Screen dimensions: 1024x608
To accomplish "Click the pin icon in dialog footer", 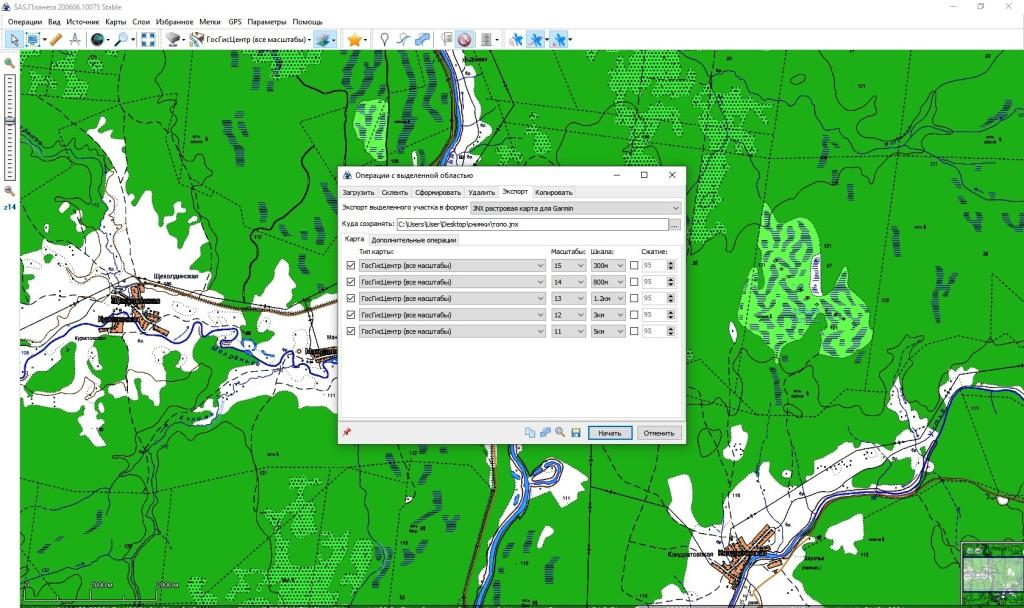I will (347, 432).
